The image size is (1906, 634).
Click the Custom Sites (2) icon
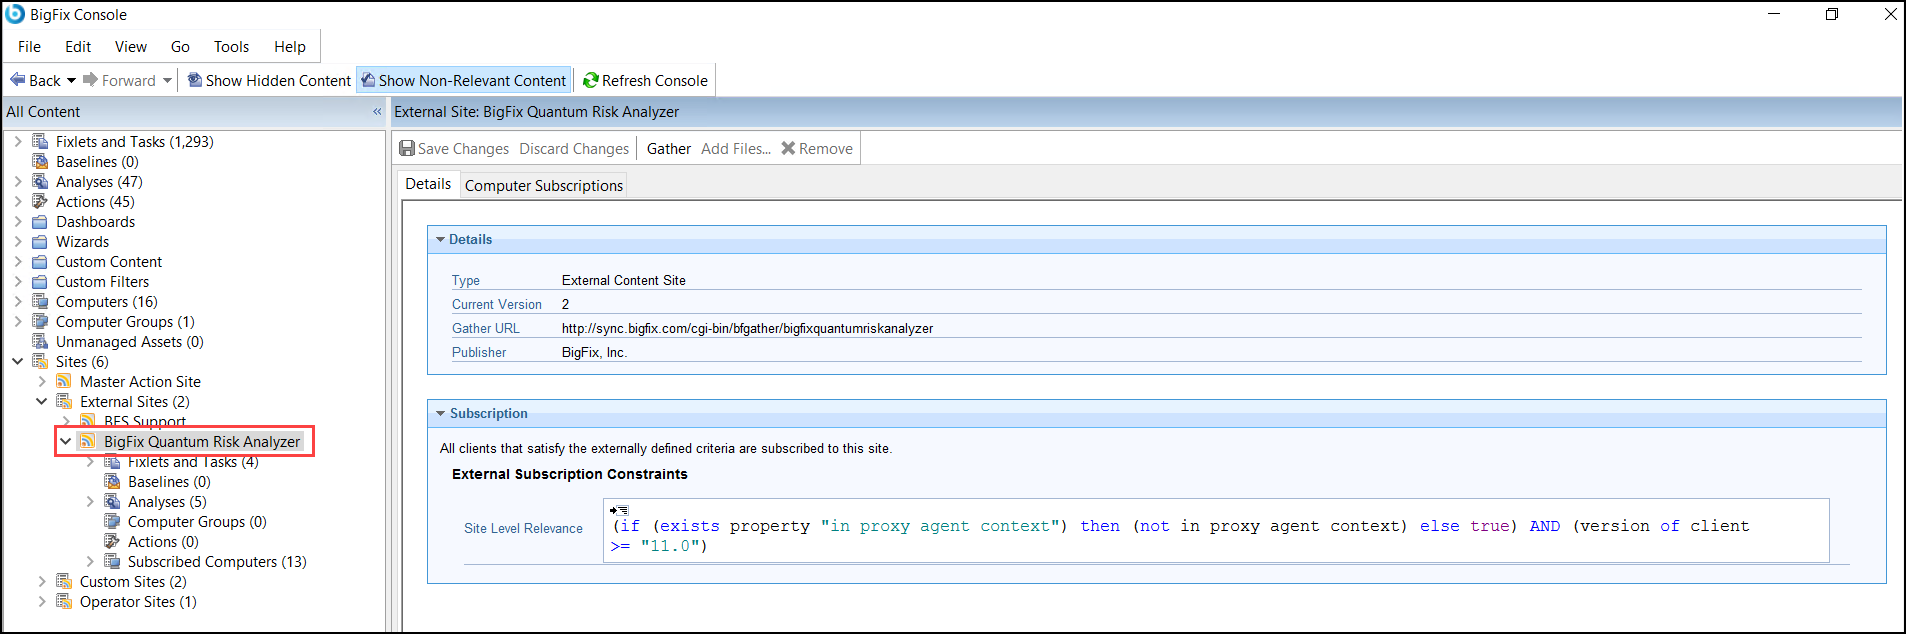pyautogui.click(x=64, y=581)
